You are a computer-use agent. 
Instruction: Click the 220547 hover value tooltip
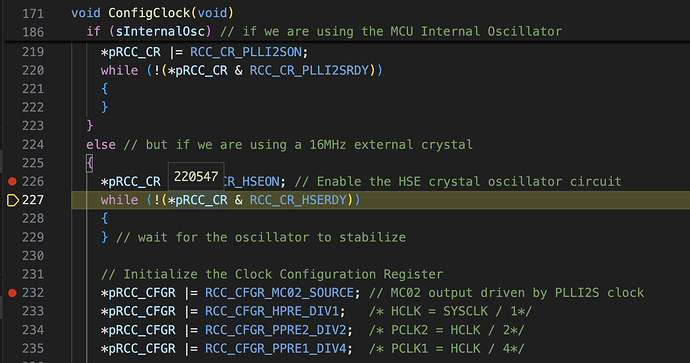tap(196, 176)
